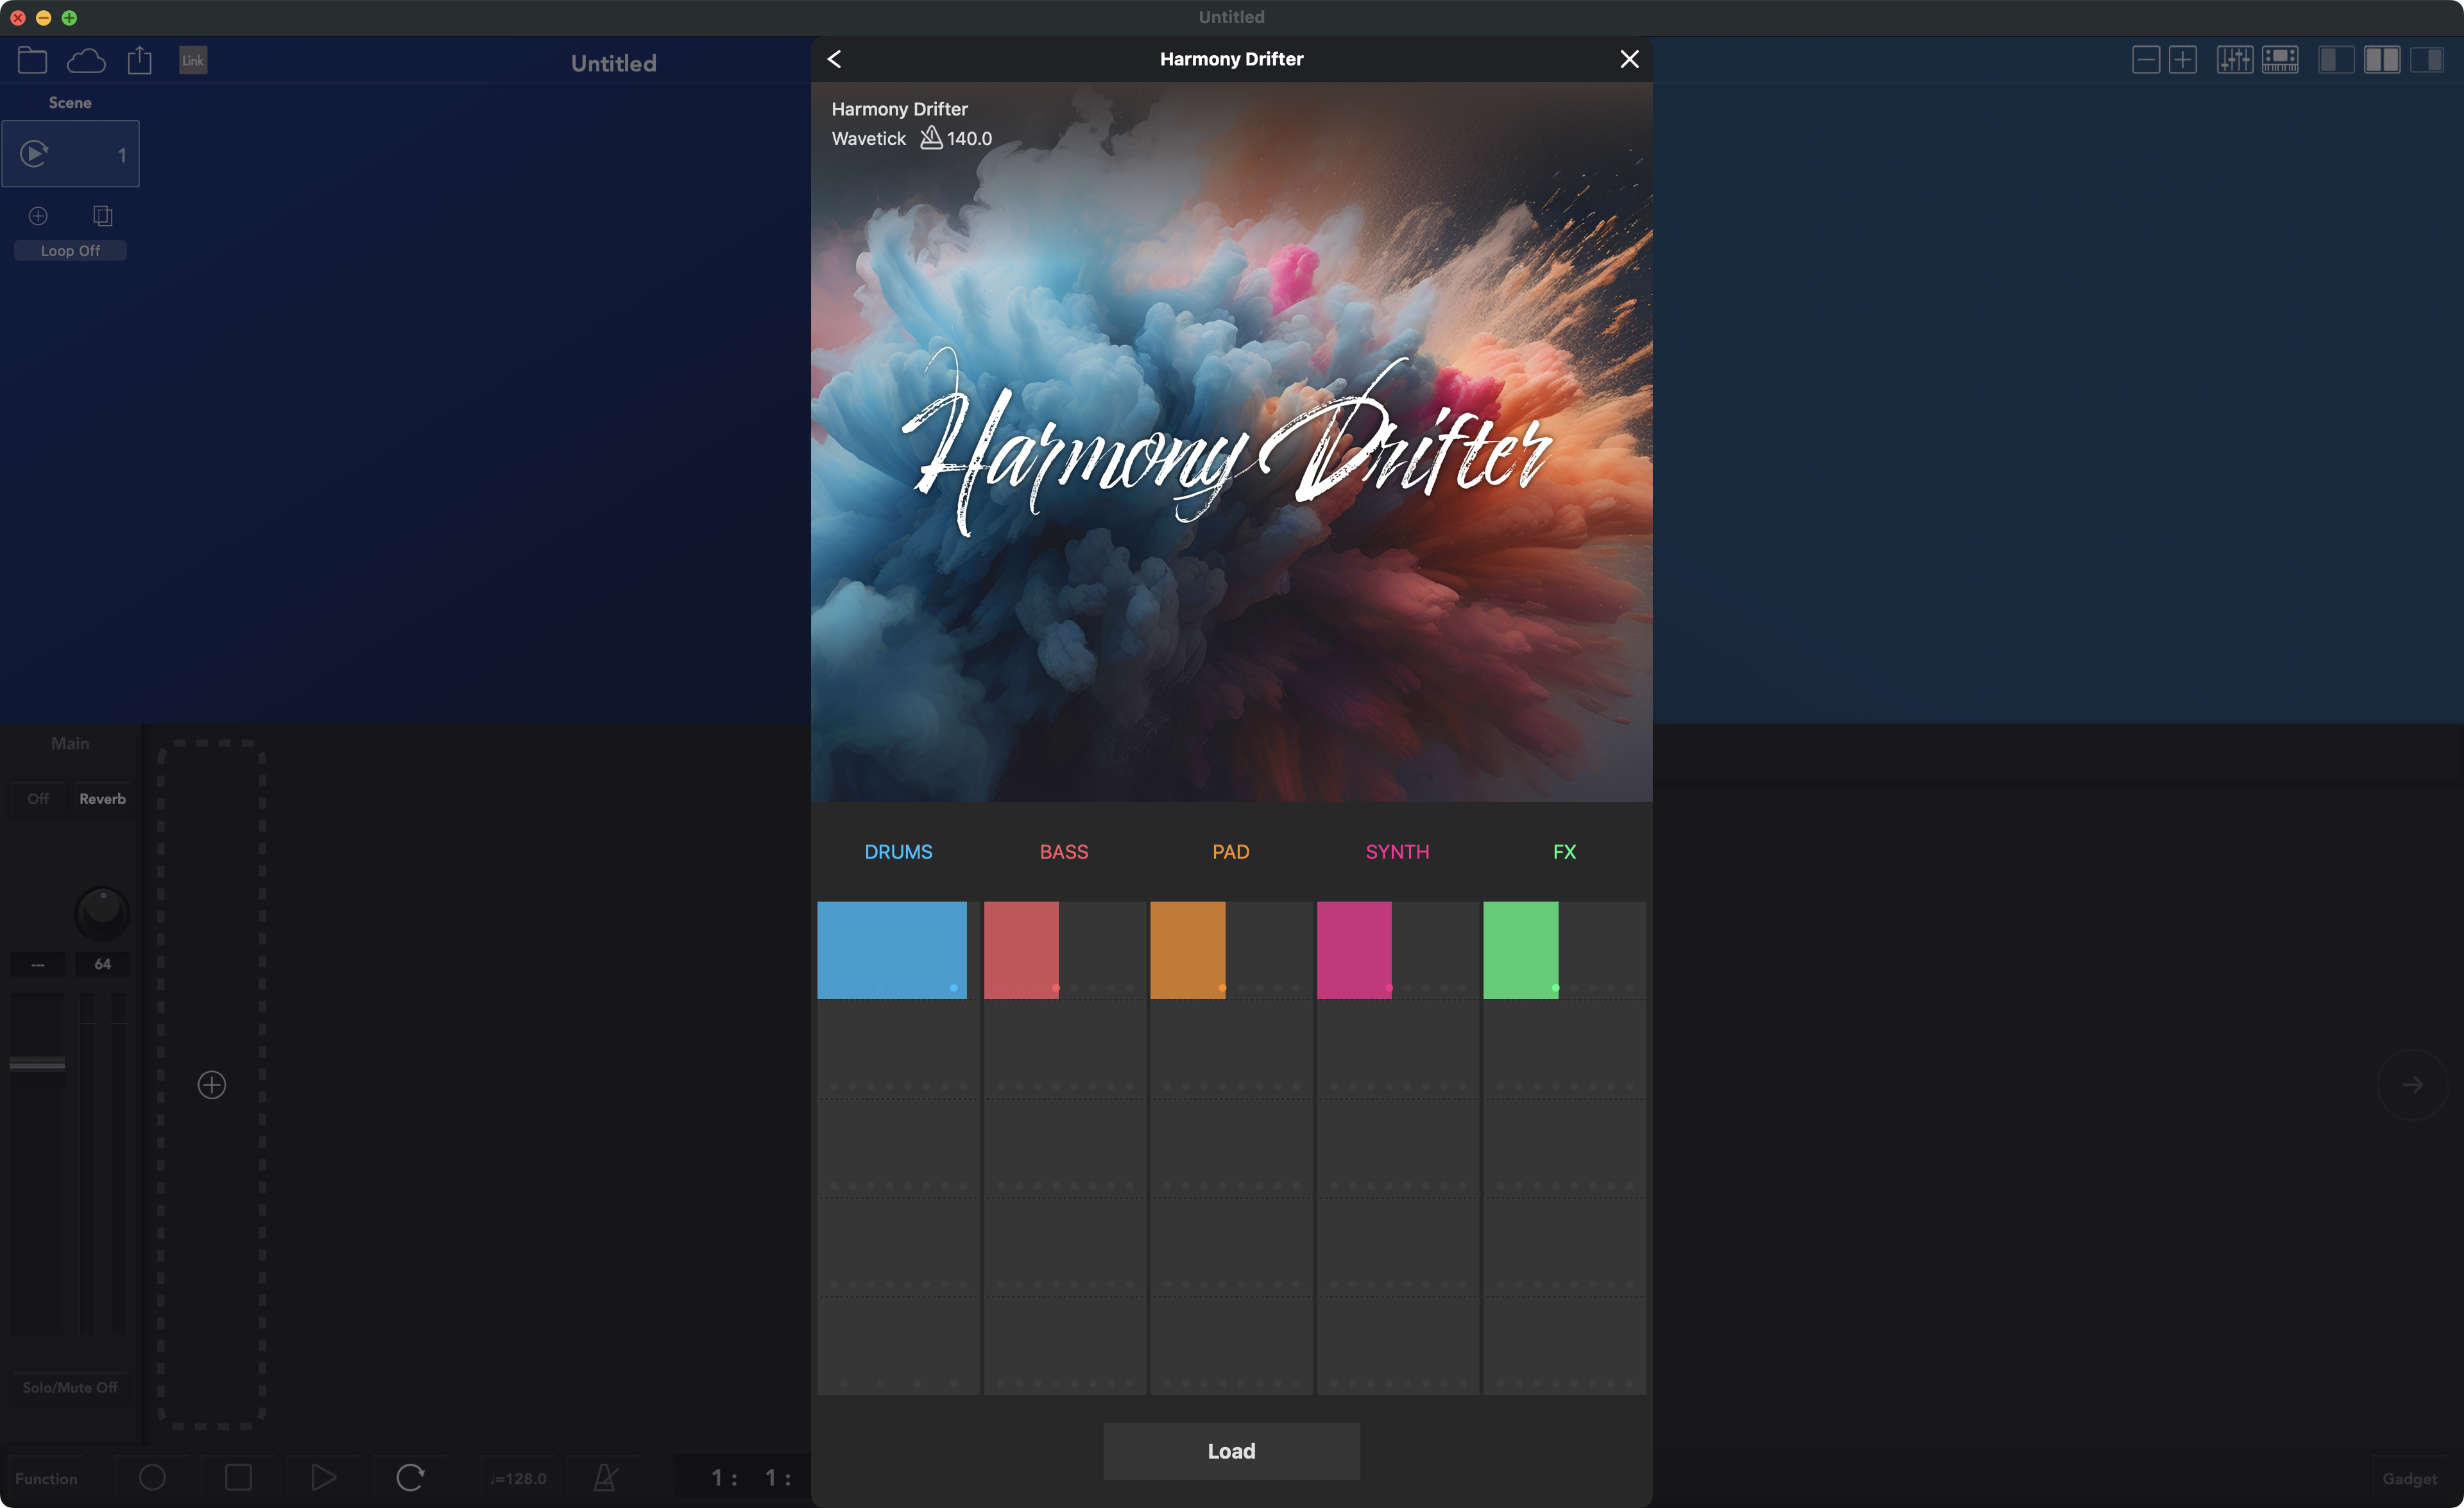Click the record circle button
Screen dimensions: 2464x1508
(x=152, y=1477)
